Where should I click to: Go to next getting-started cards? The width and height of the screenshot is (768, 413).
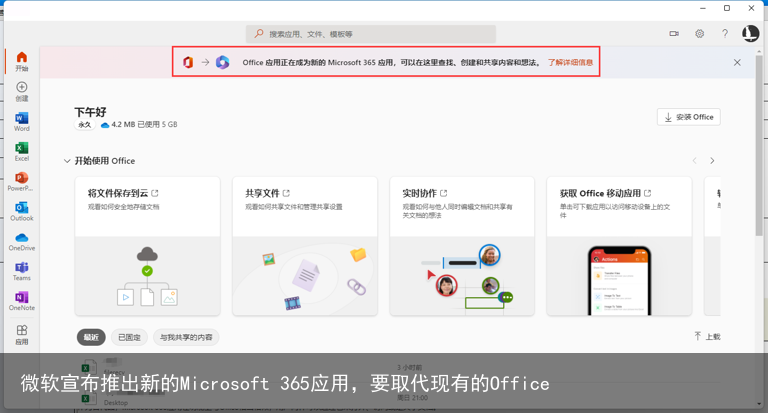[x=712, y=161]
